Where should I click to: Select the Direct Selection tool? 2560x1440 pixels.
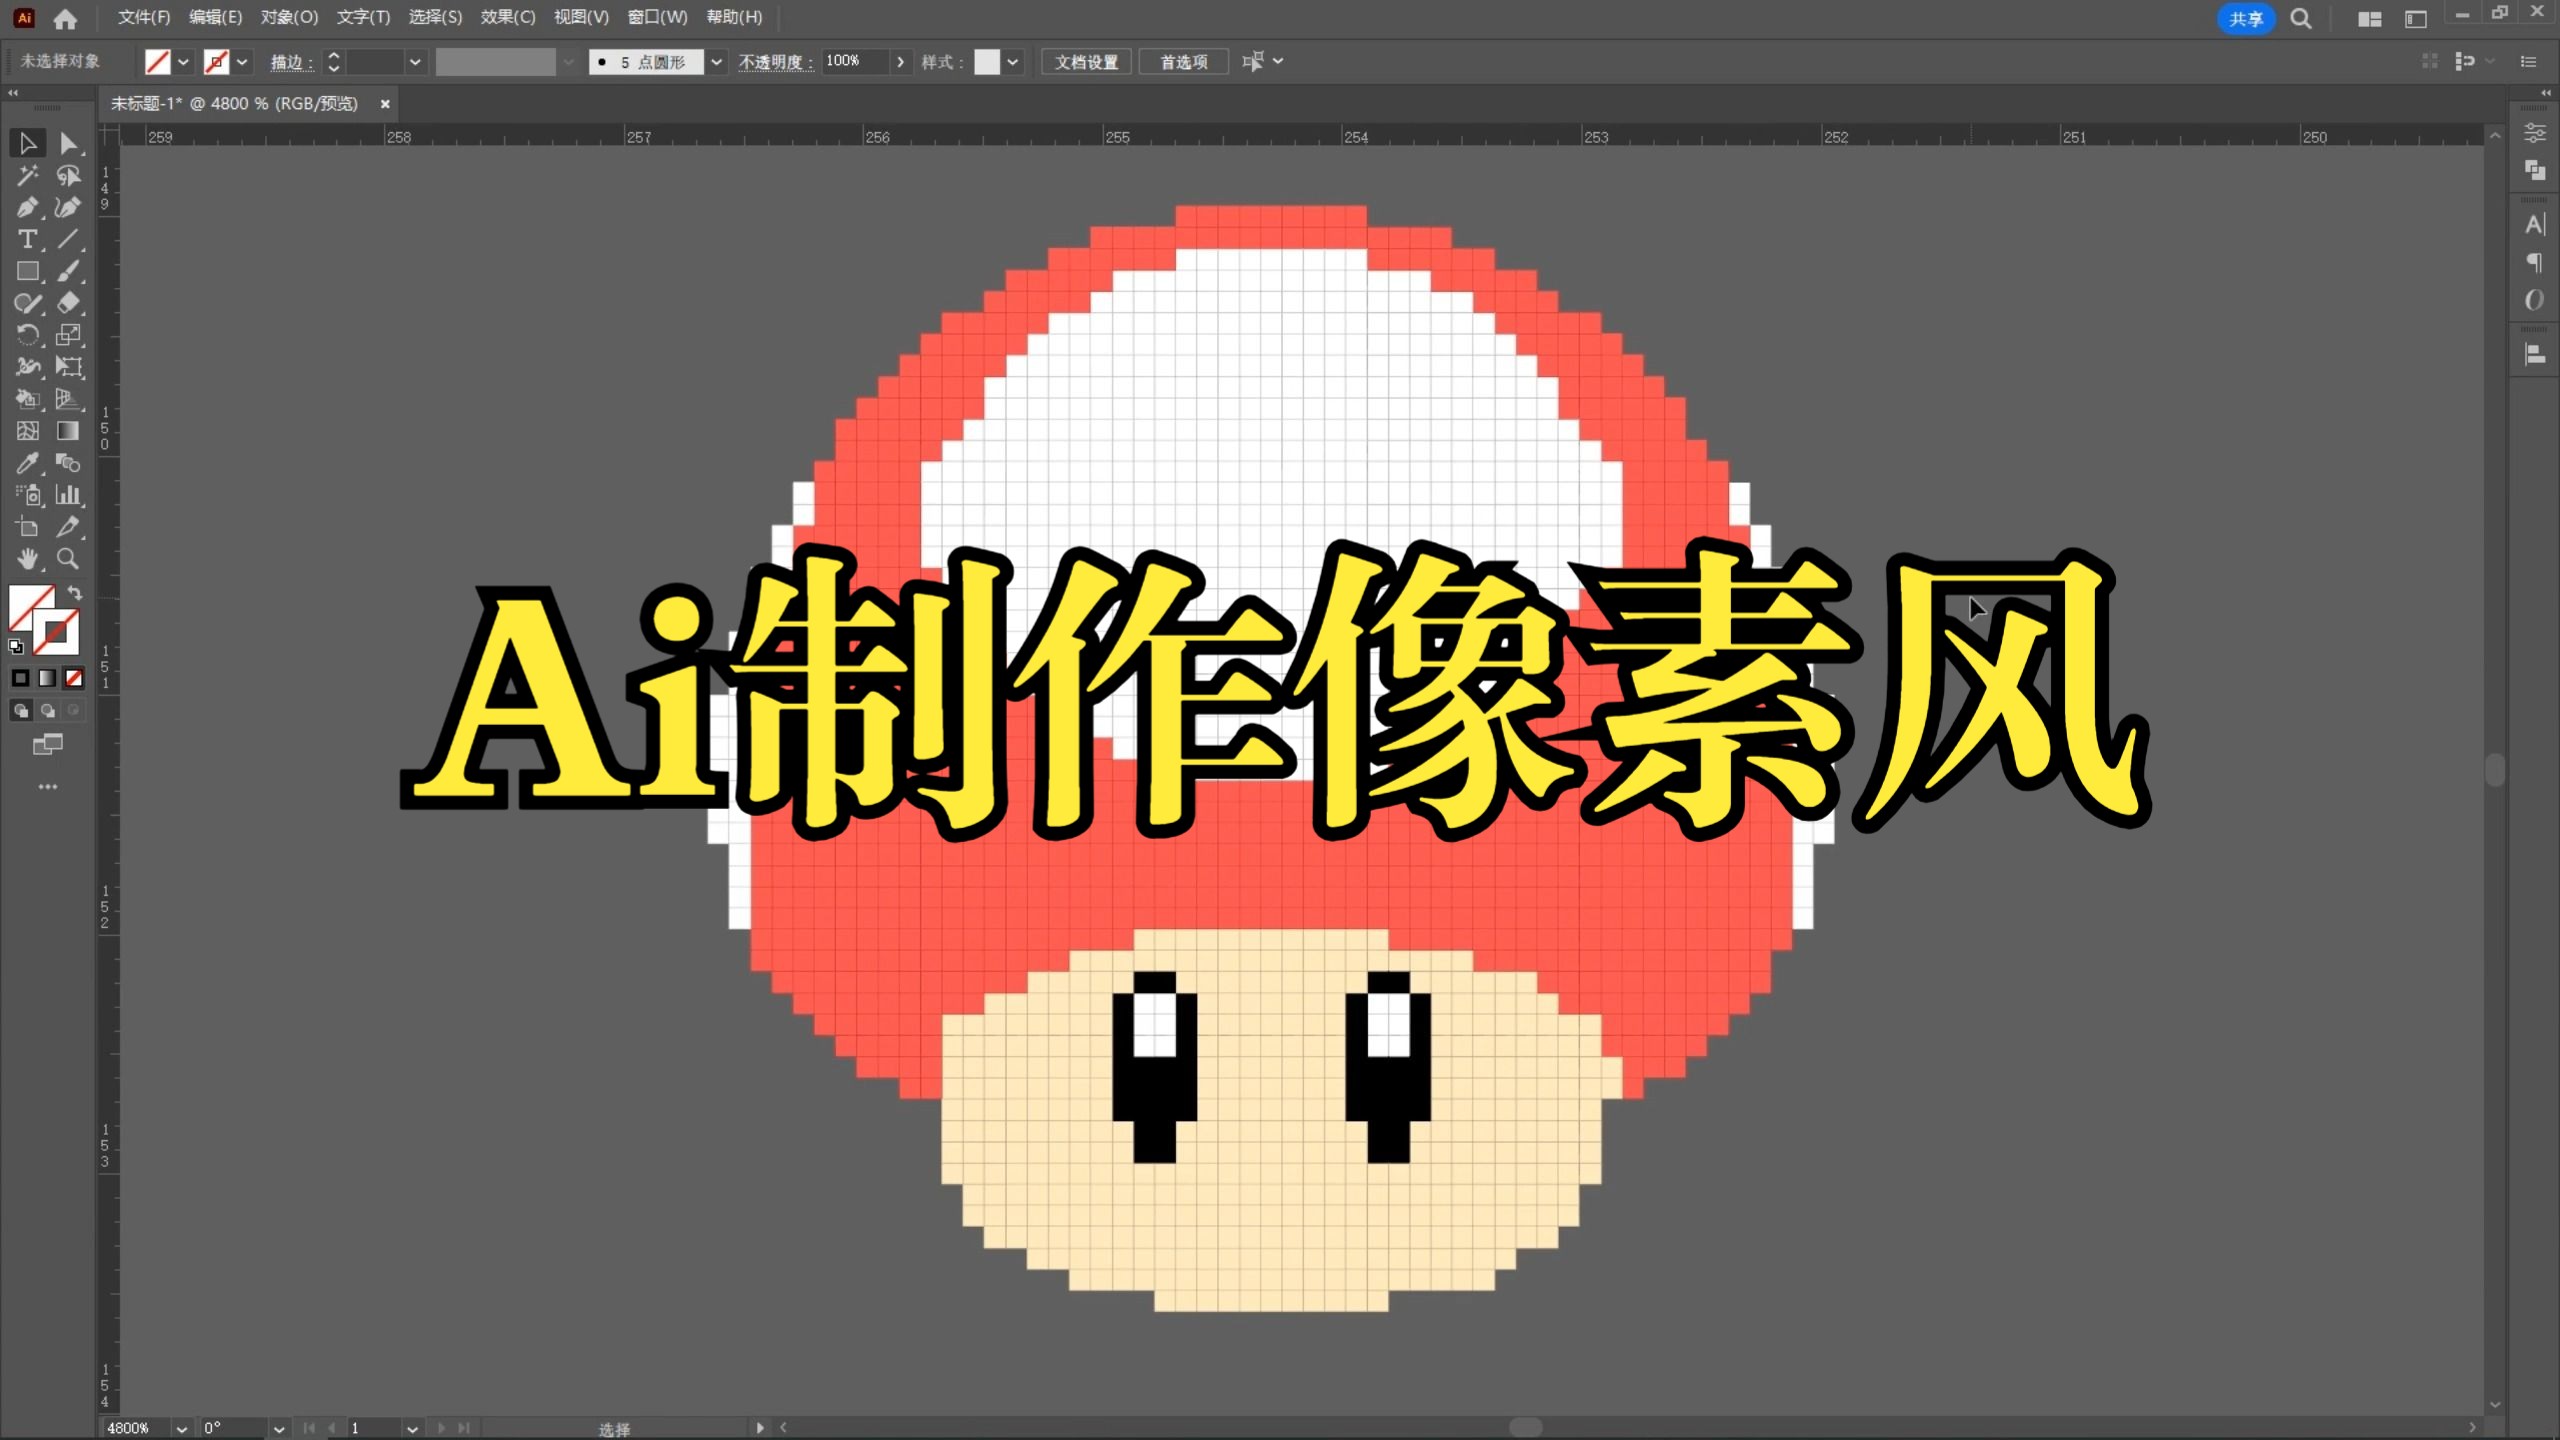[68, 144]
